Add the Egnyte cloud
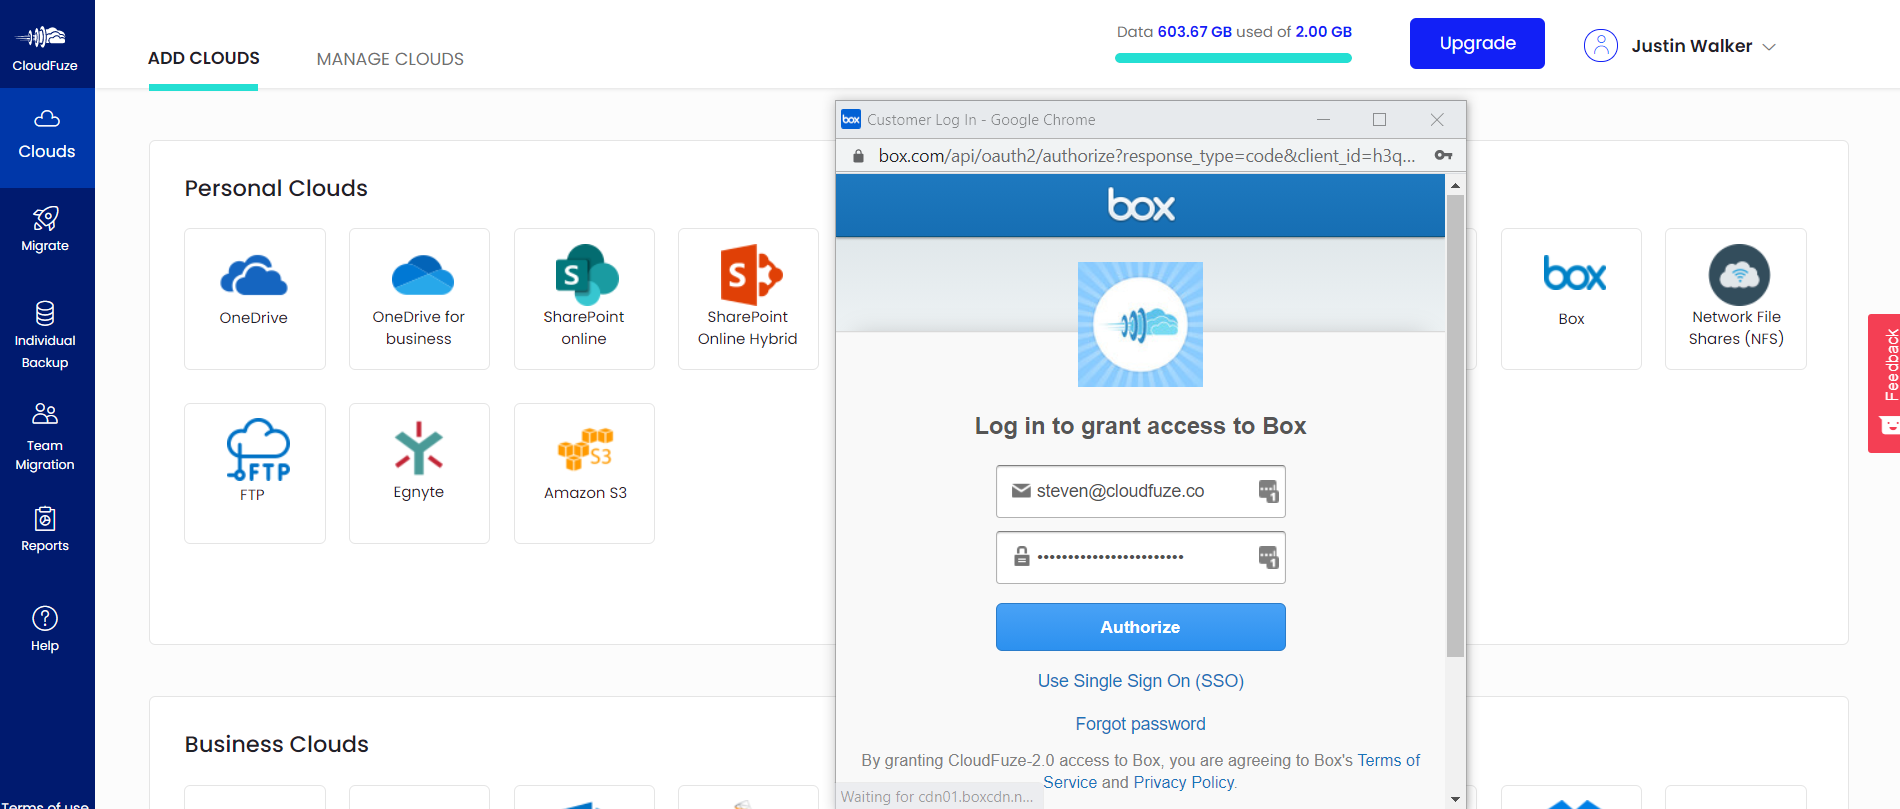Viewport: 1900px width, 809px height. tap(419, 473)
